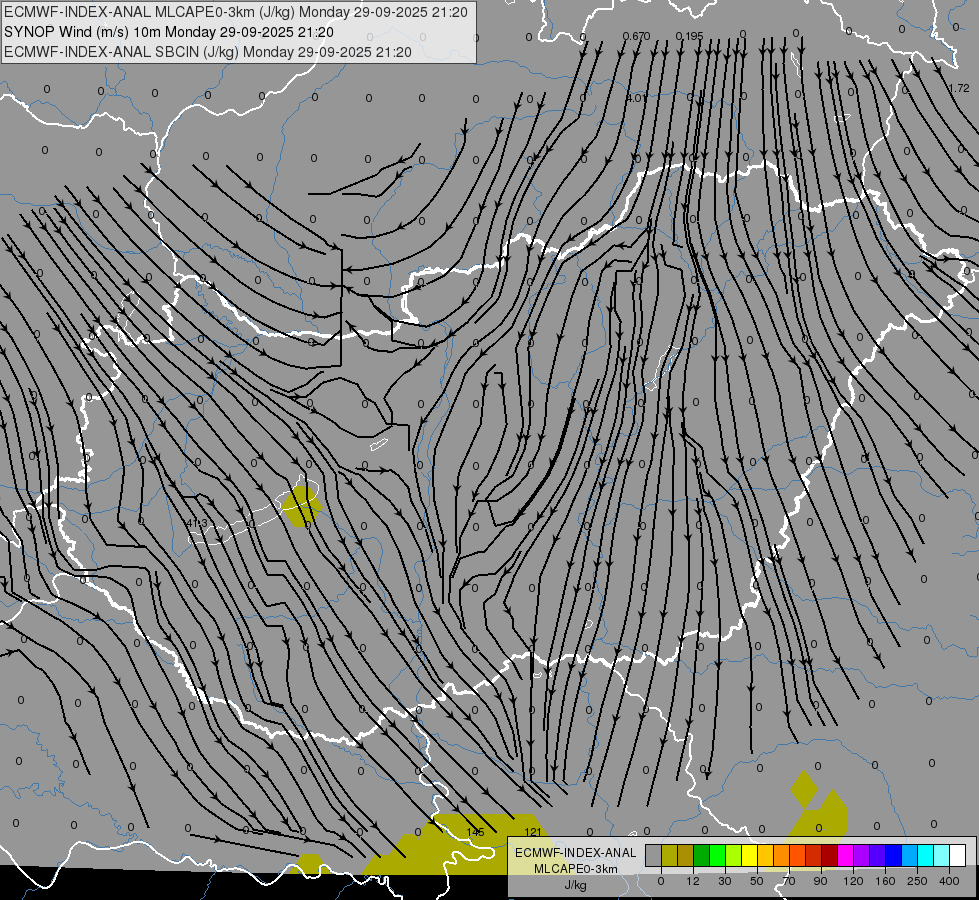Click the 0.670 value at the top
This screenshot has height=900, width=979.
click(636, 36)
